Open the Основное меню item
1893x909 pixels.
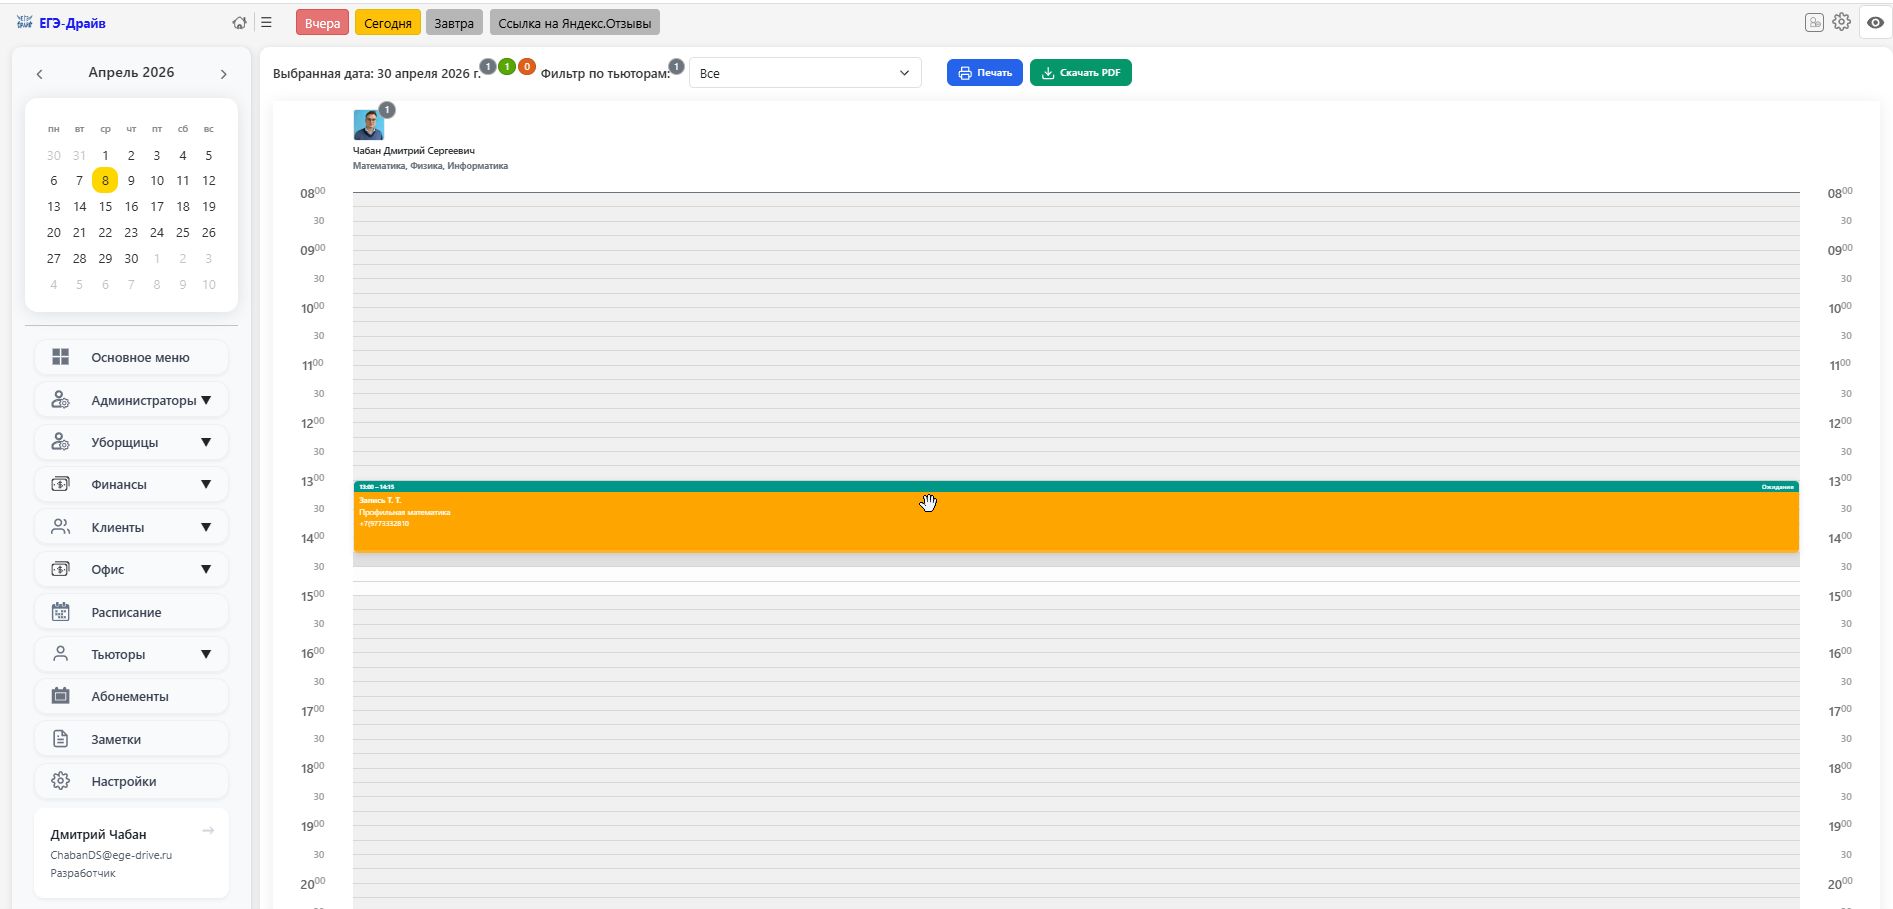[131, 356]
